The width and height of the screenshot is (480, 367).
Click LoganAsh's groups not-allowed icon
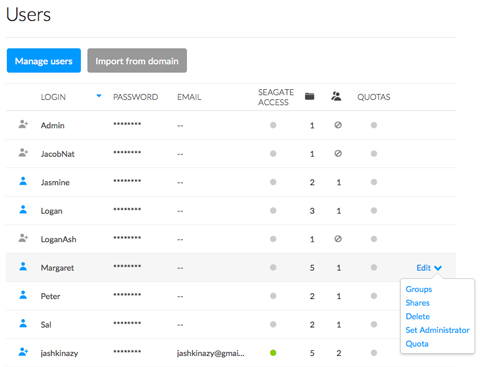(x=338, y=239)
